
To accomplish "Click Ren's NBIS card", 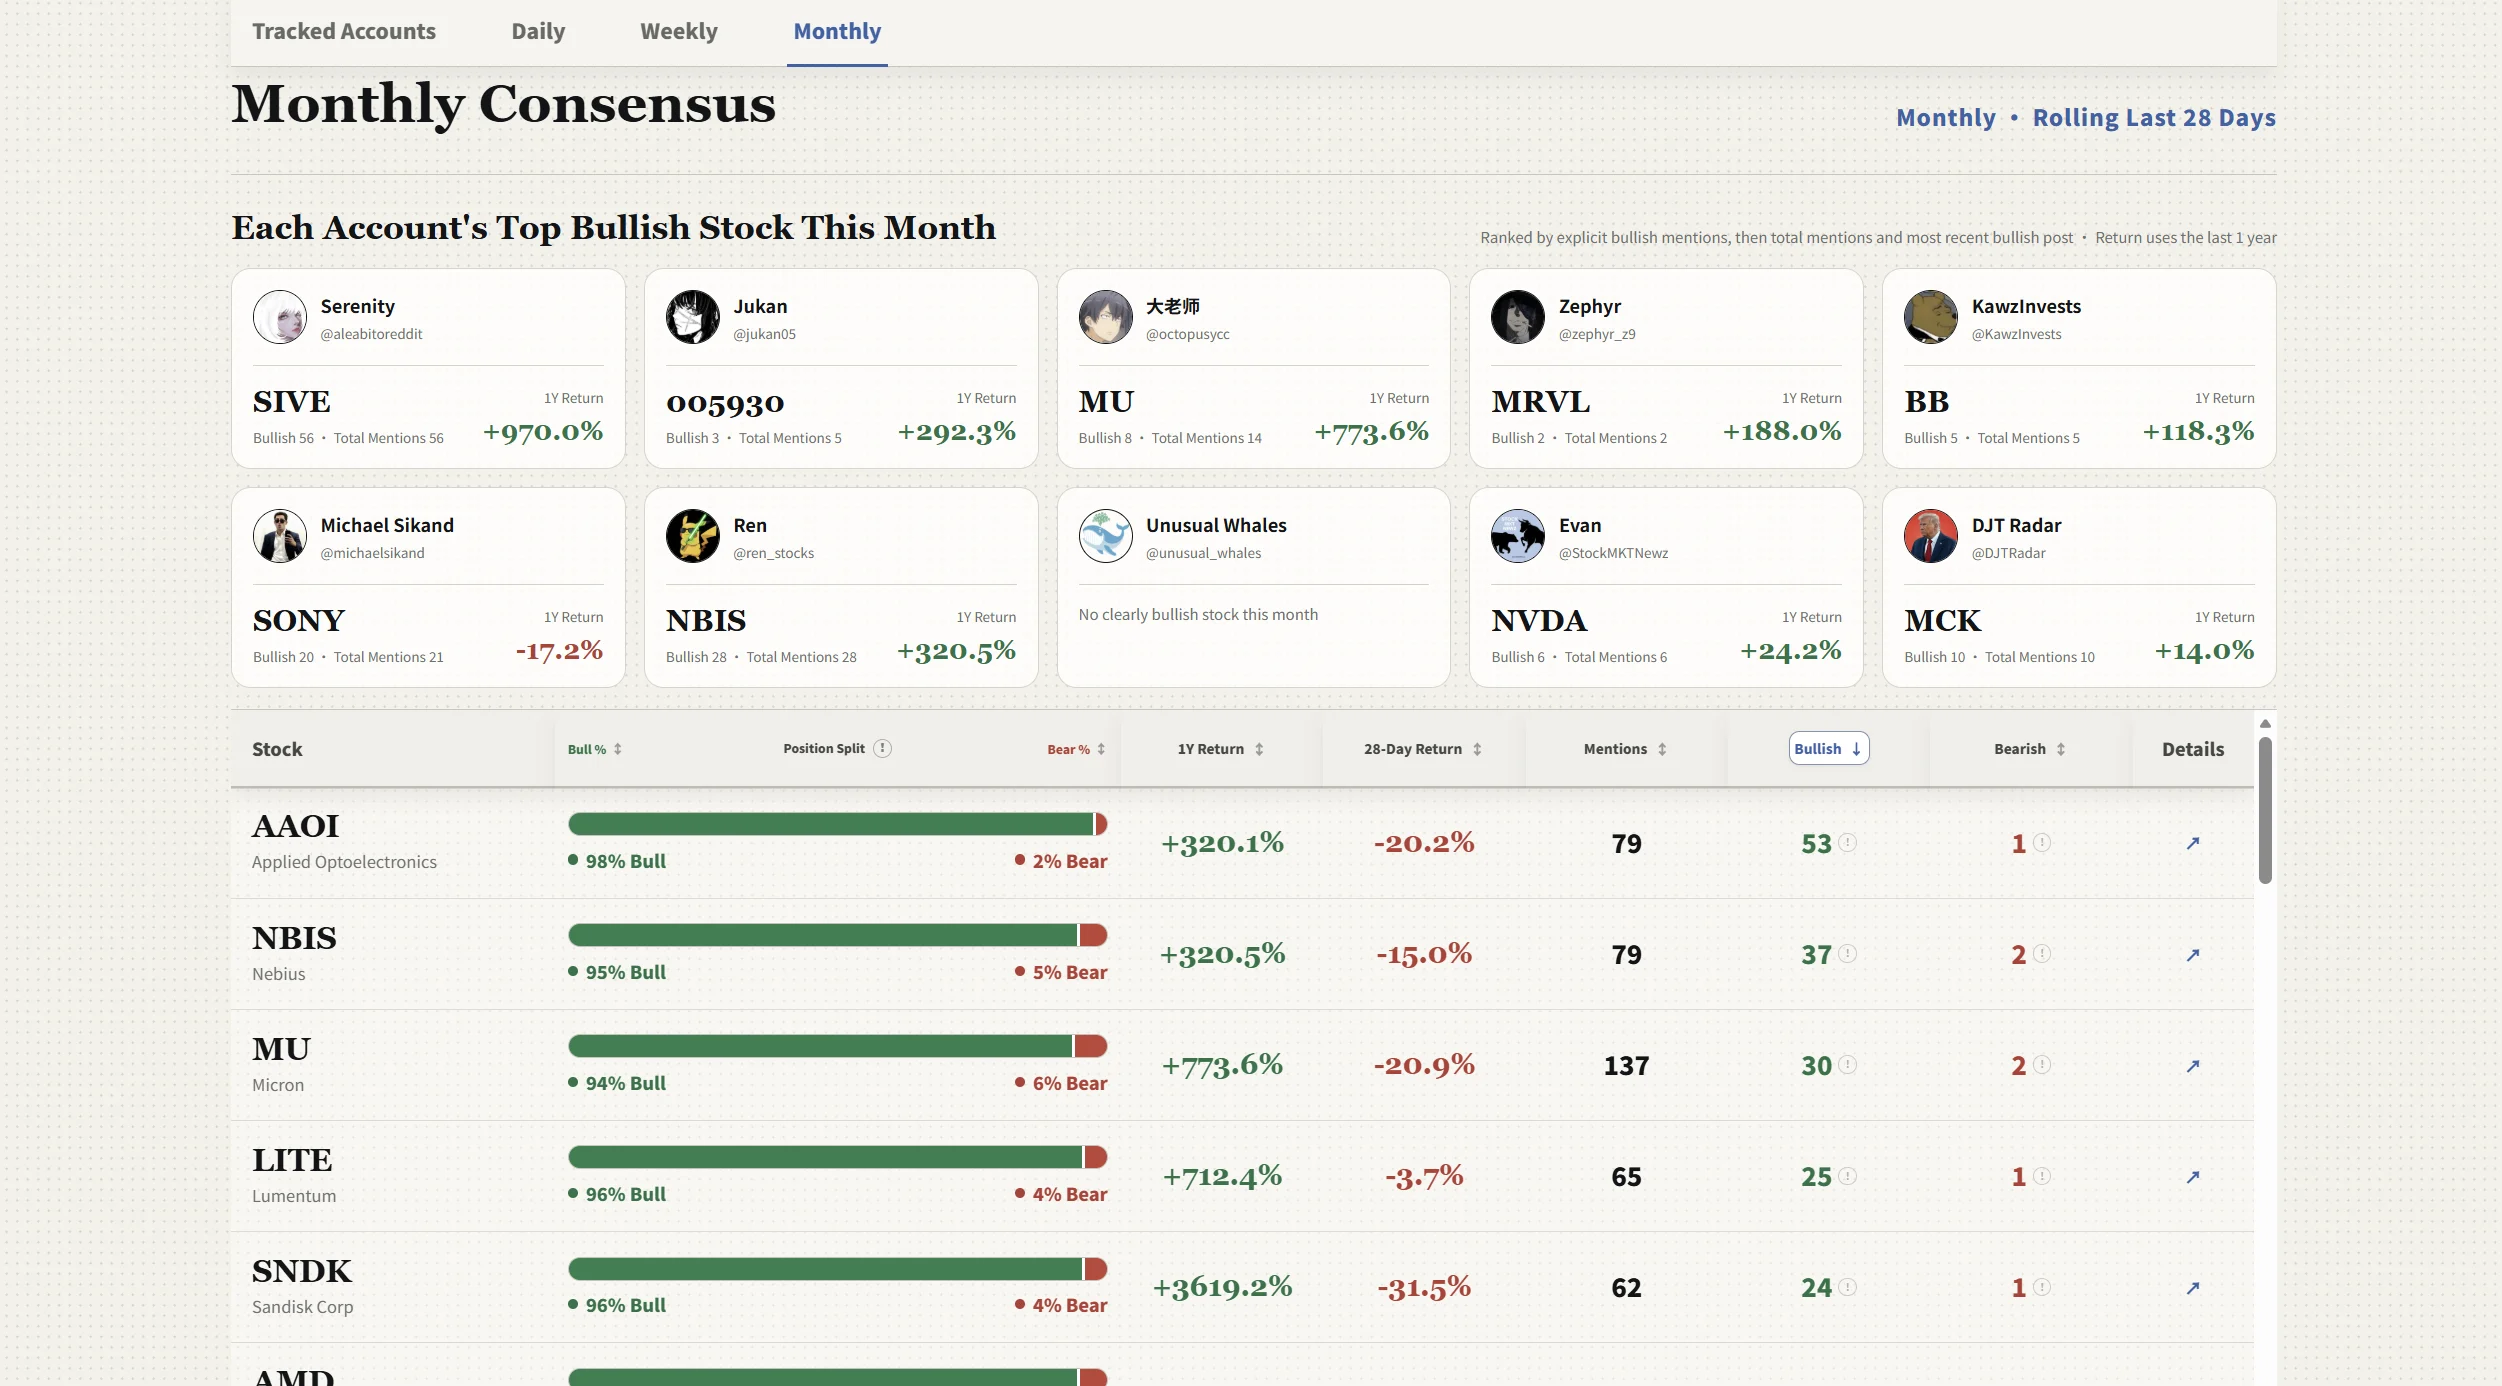I will [841, 587].
